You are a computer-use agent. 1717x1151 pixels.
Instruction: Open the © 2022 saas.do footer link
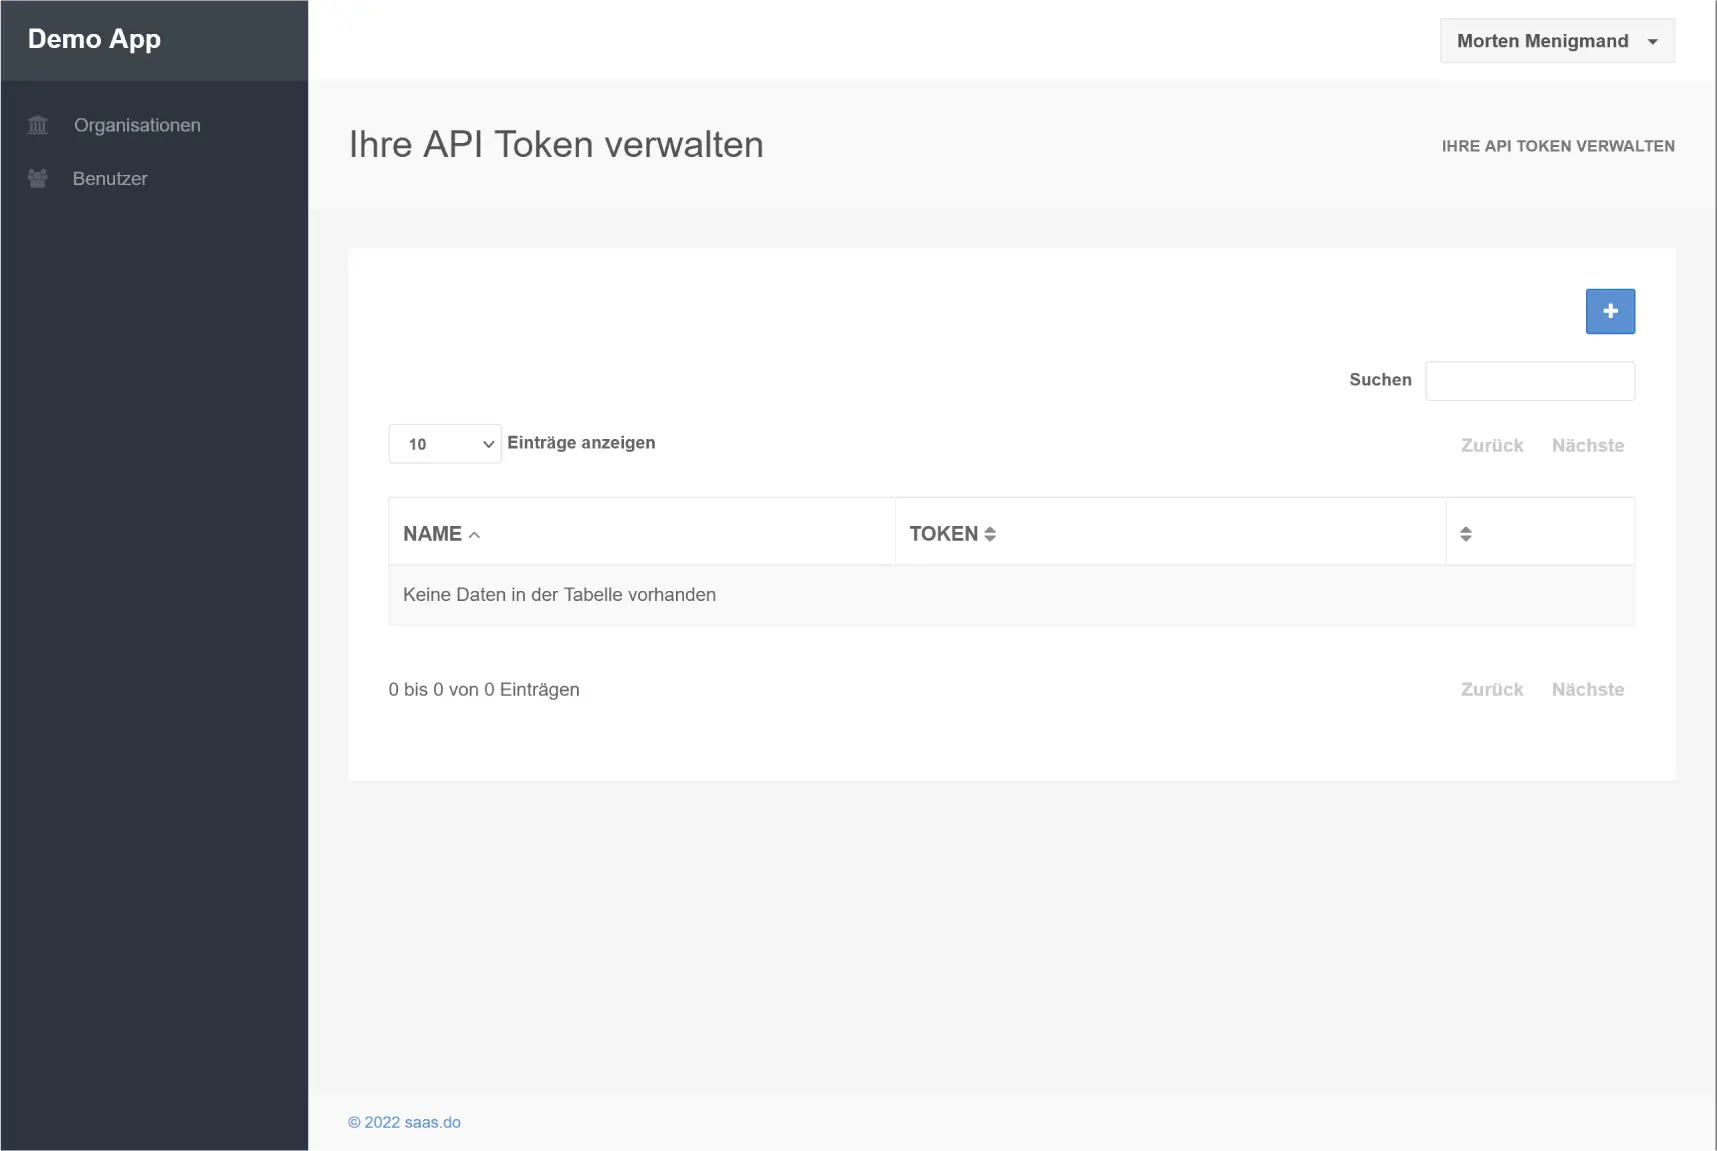[x=404, y=1122]
